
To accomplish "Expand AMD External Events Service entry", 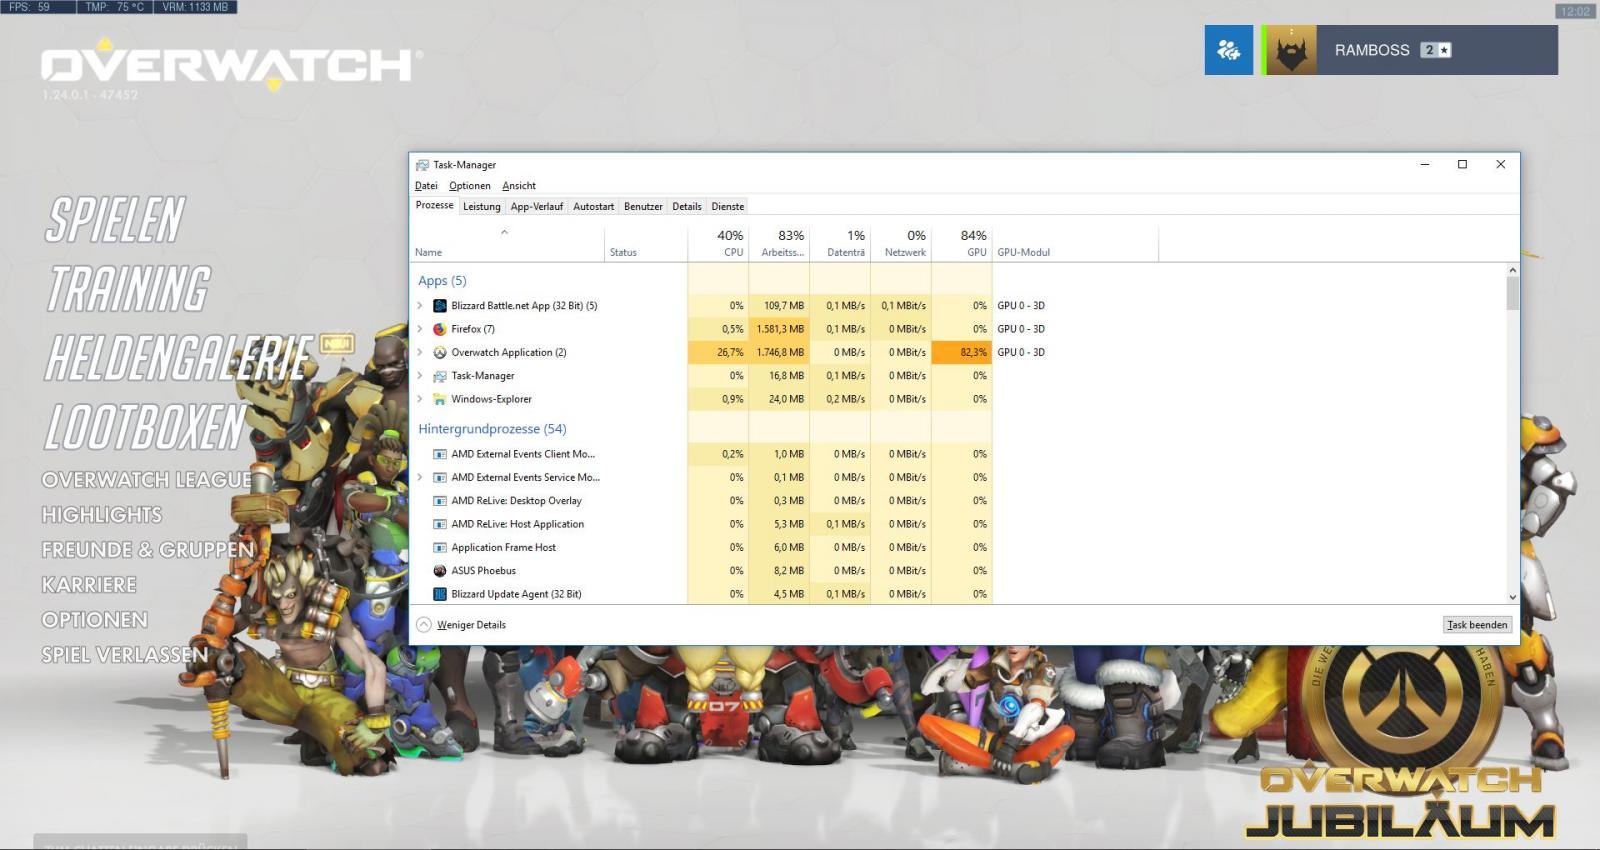I will pos(420,477).
